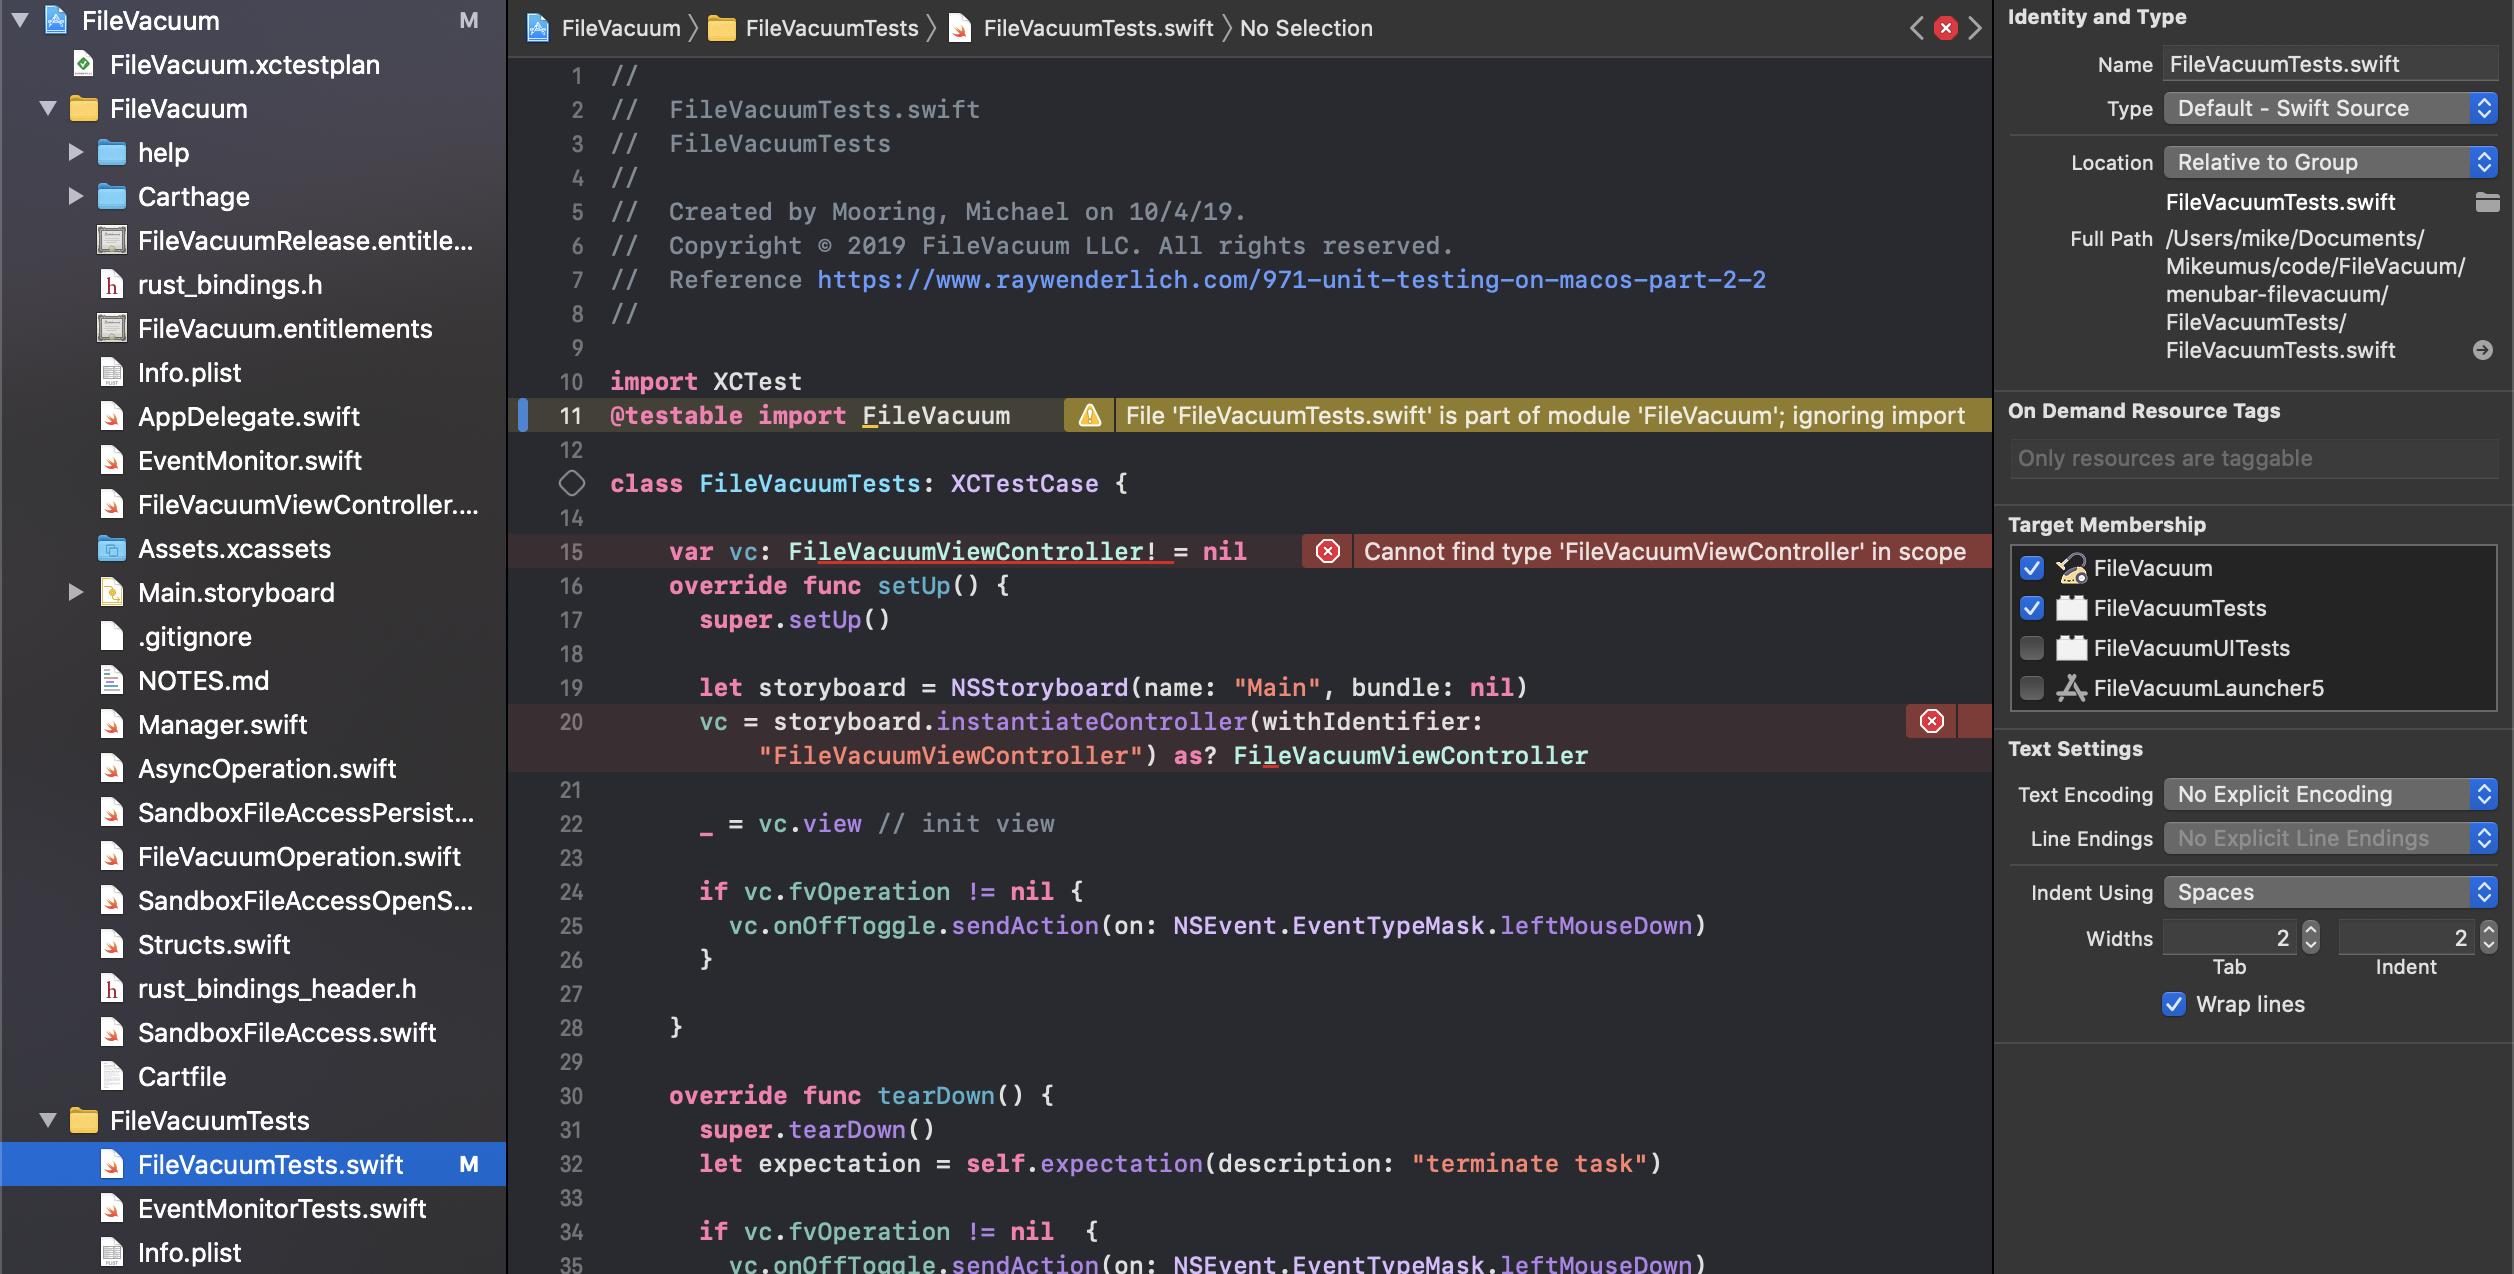Go to next issue with right chevron
Image resolution: width=2514 pixels, height=1274 pixels.
click(1975, 28)
